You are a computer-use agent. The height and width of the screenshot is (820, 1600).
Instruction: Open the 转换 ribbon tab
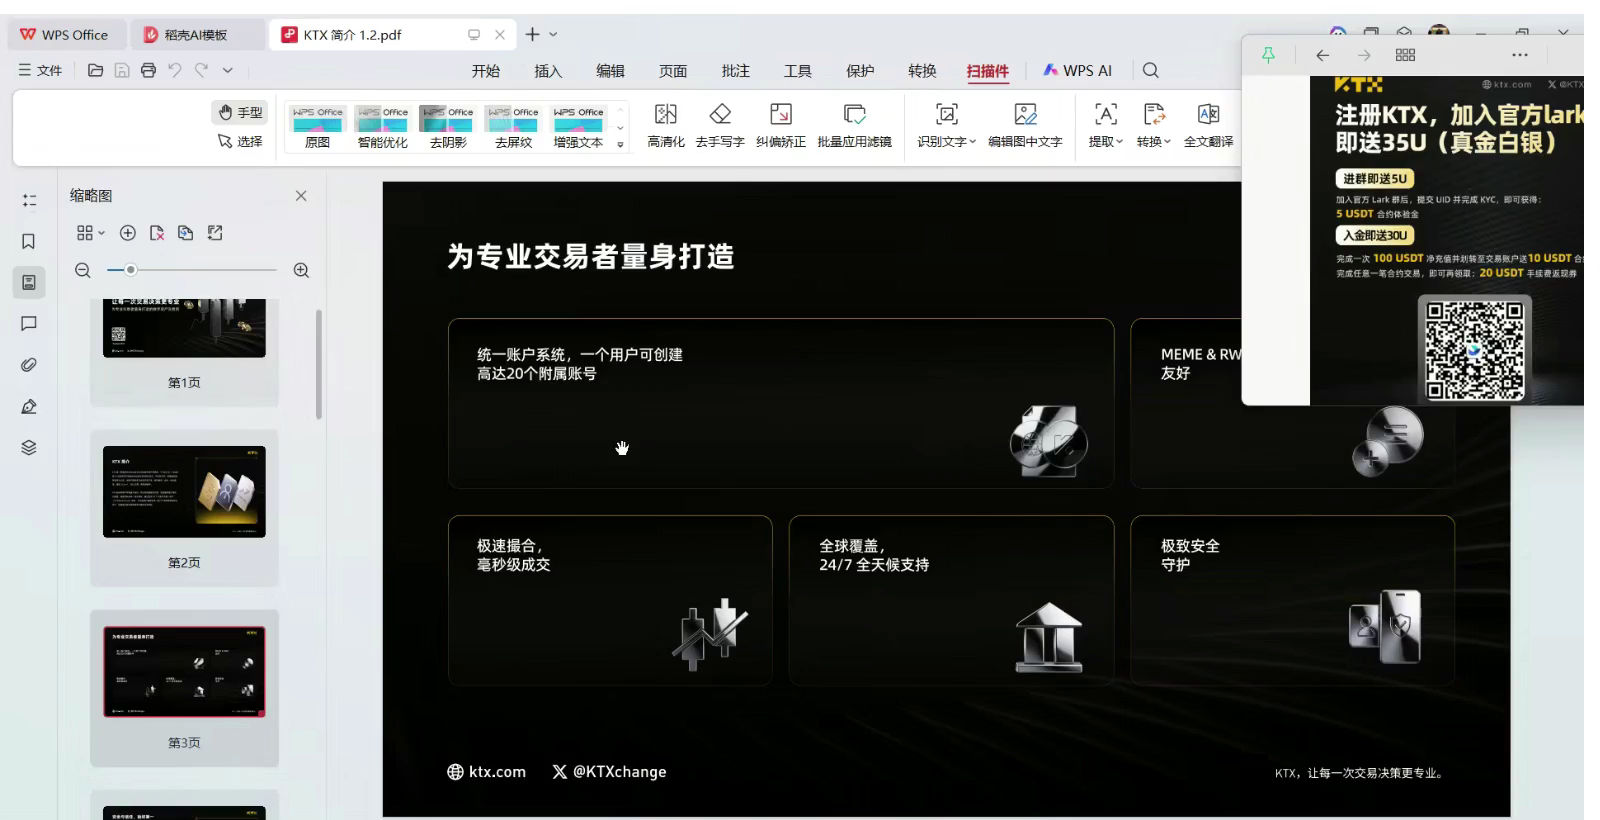[922, 71]
